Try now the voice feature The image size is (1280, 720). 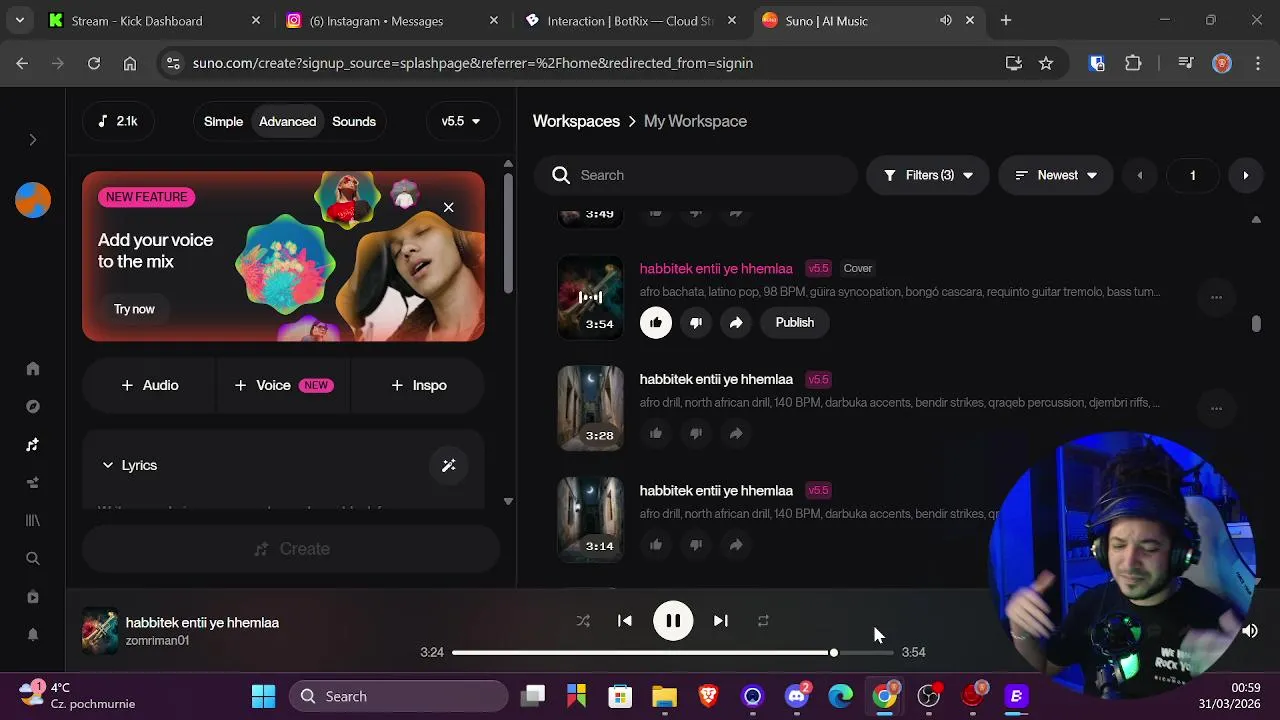pyautogui.click(x=134, y=309)
